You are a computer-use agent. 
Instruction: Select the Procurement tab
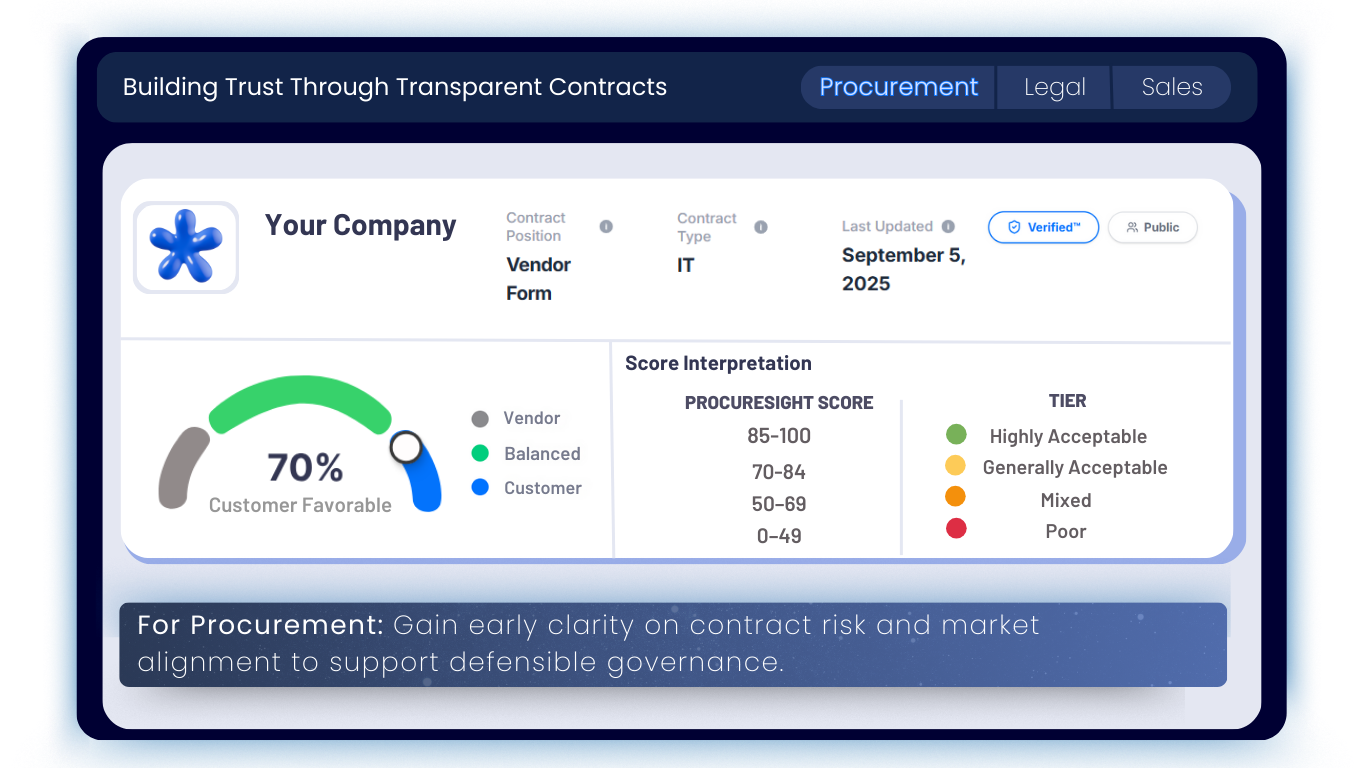[897, 87]
